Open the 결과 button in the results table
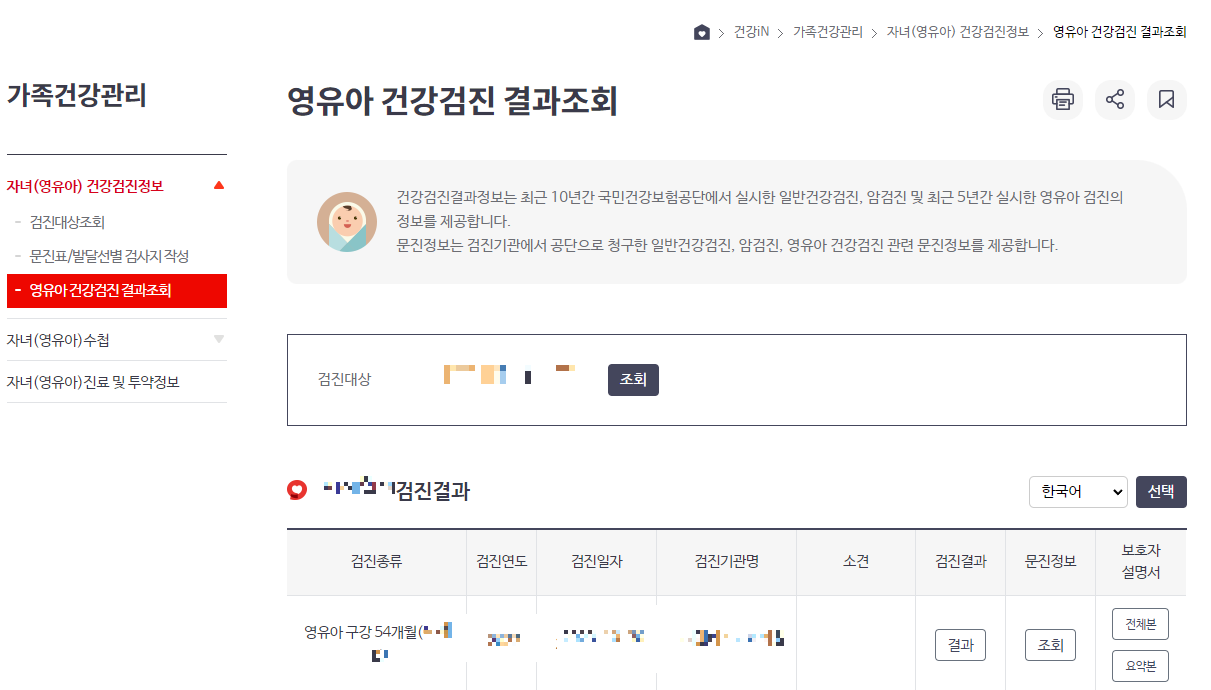The width and height of the screenshot is (1211, 690). (959, 645)
